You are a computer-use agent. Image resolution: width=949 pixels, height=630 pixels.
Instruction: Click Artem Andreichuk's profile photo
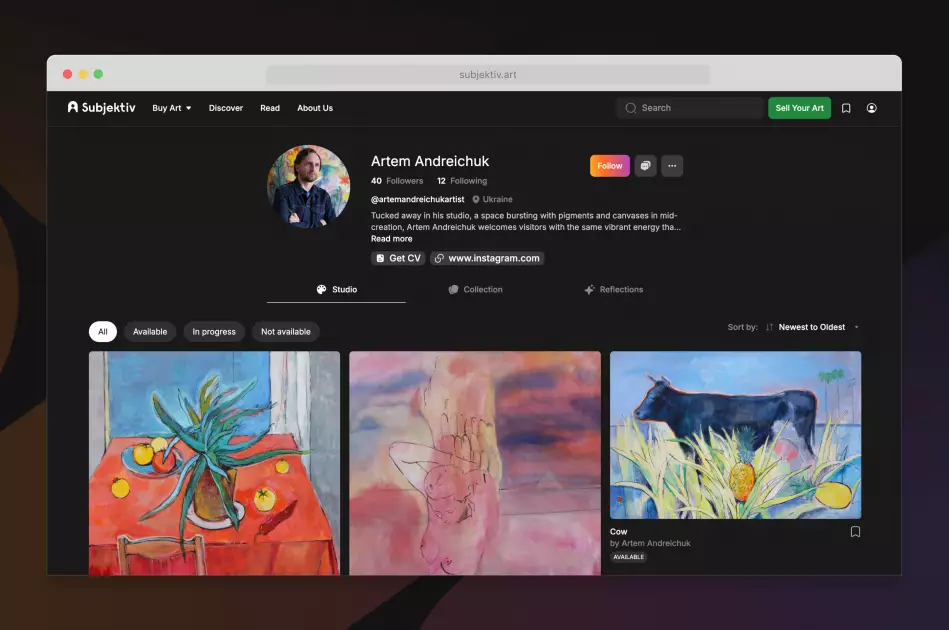309,186
